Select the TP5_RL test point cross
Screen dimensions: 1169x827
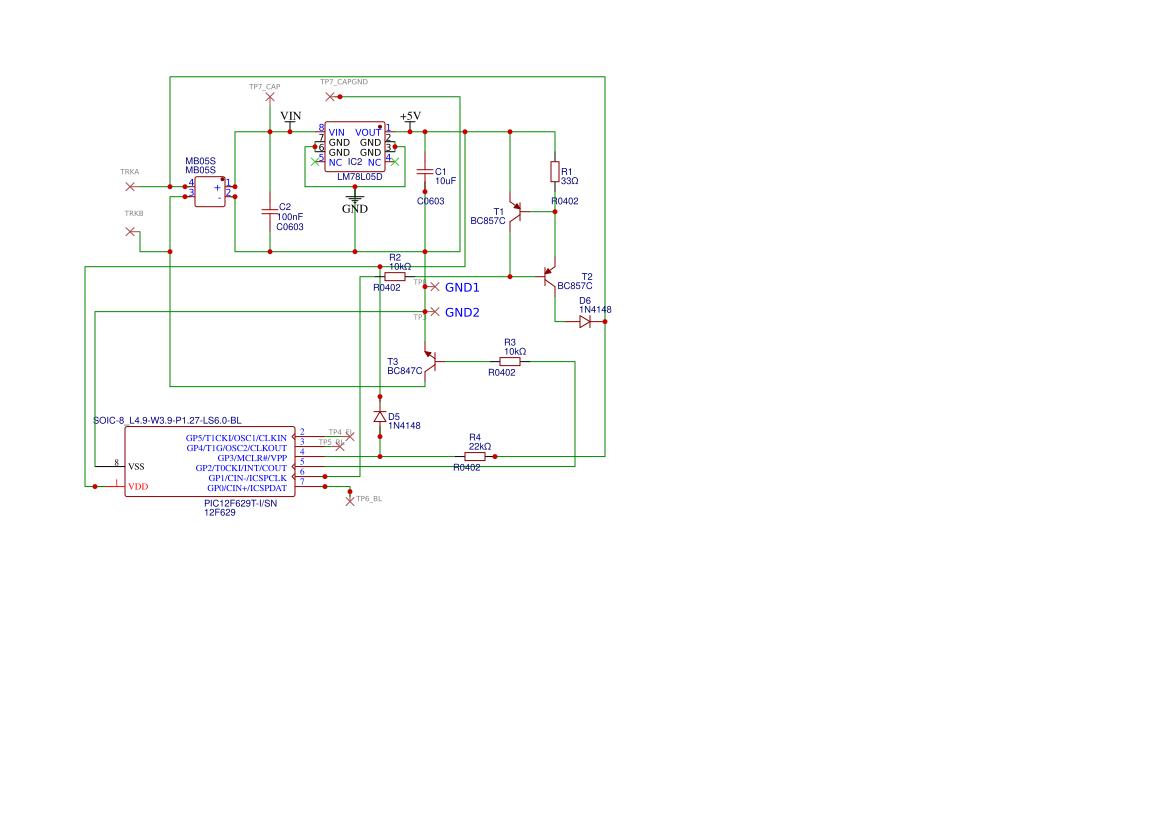[x=340, y=447]
